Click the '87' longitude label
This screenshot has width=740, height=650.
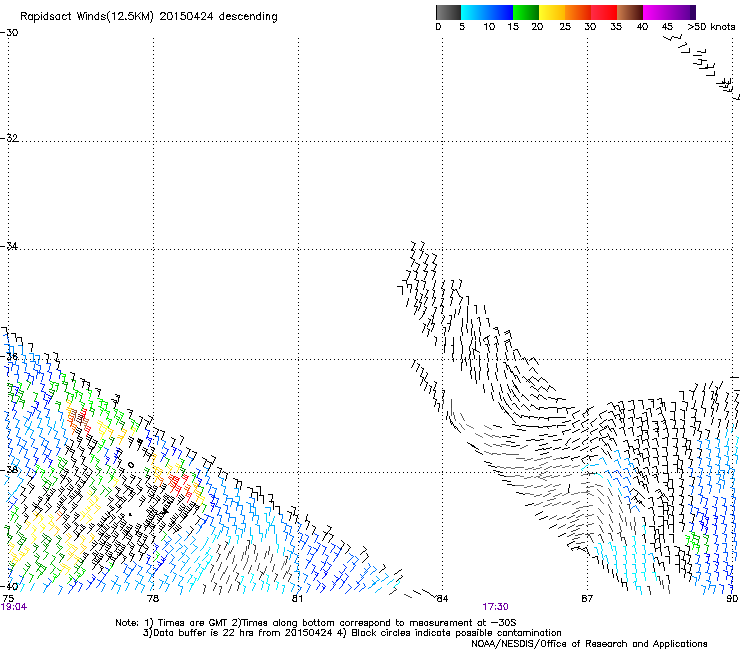click(587, 599)
